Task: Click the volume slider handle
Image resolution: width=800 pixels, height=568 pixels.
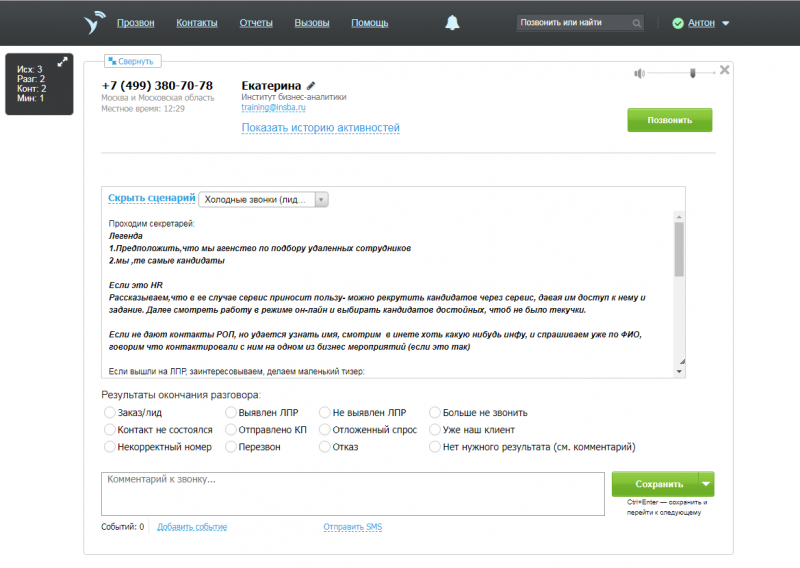Action: [x=691, y=72]
